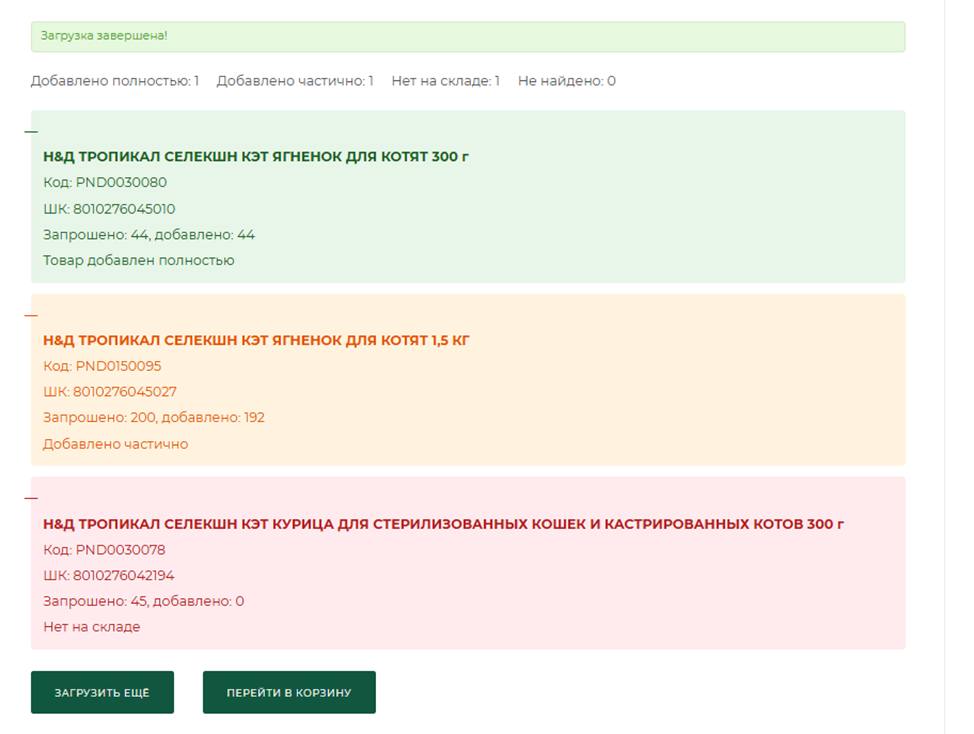Image resolution: width=974 pixels, height=734 pixels.
Task: Click orange 'Добавлено частично' status line
Action: coord(116,444)
